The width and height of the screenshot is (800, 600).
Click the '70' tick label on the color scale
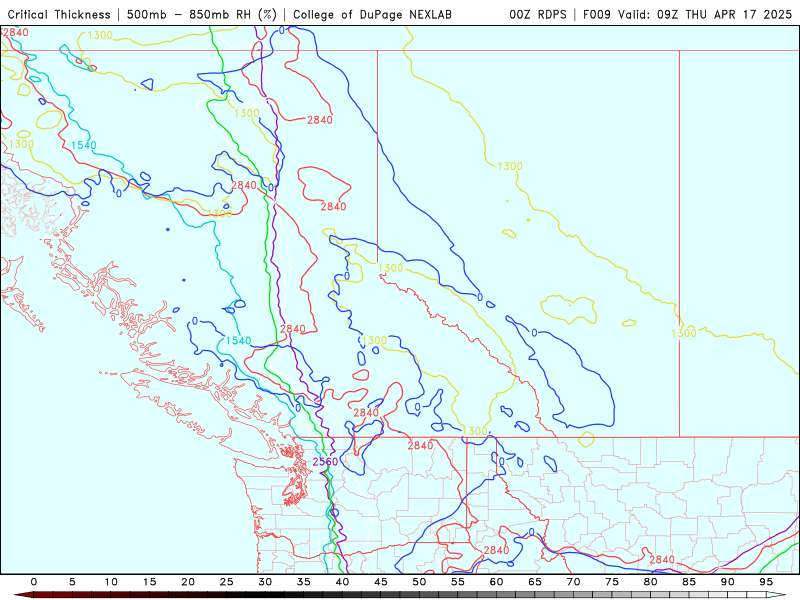coord(573,582)
